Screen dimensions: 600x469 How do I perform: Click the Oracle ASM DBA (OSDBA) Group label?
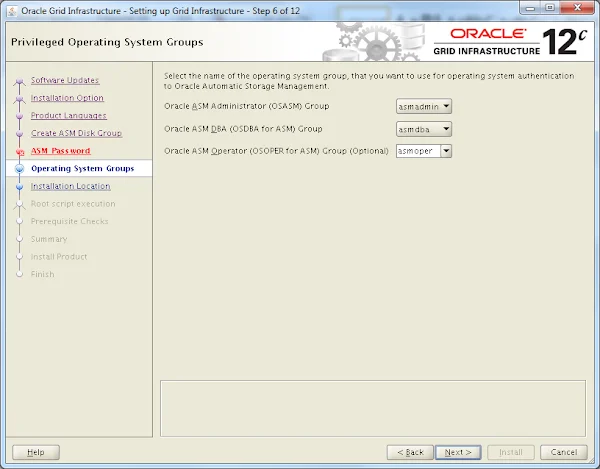(243, 129)
